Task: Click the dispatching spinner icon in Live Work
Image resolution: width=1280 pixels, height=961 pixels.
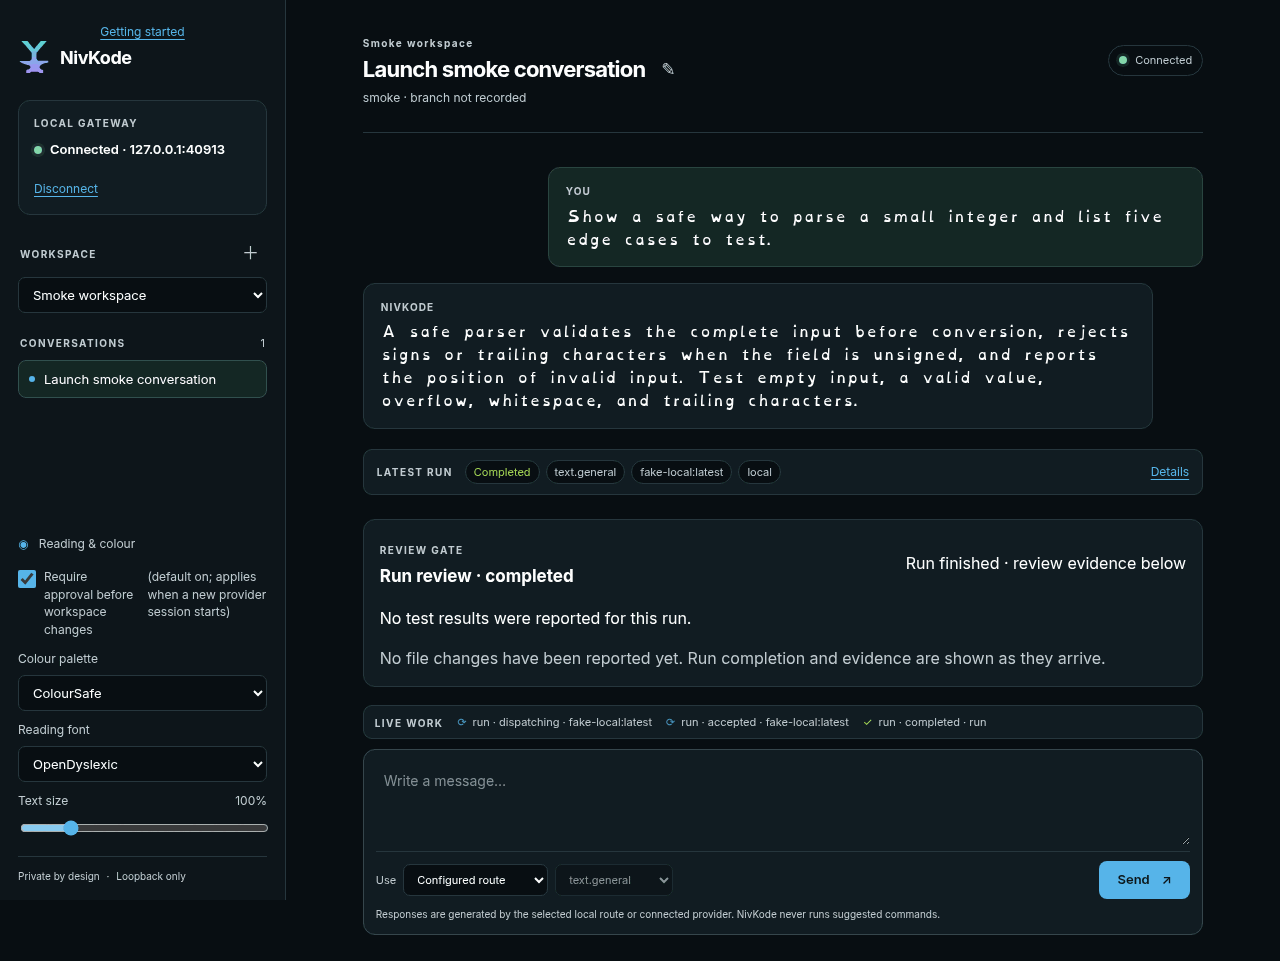Action: (461, 722)
